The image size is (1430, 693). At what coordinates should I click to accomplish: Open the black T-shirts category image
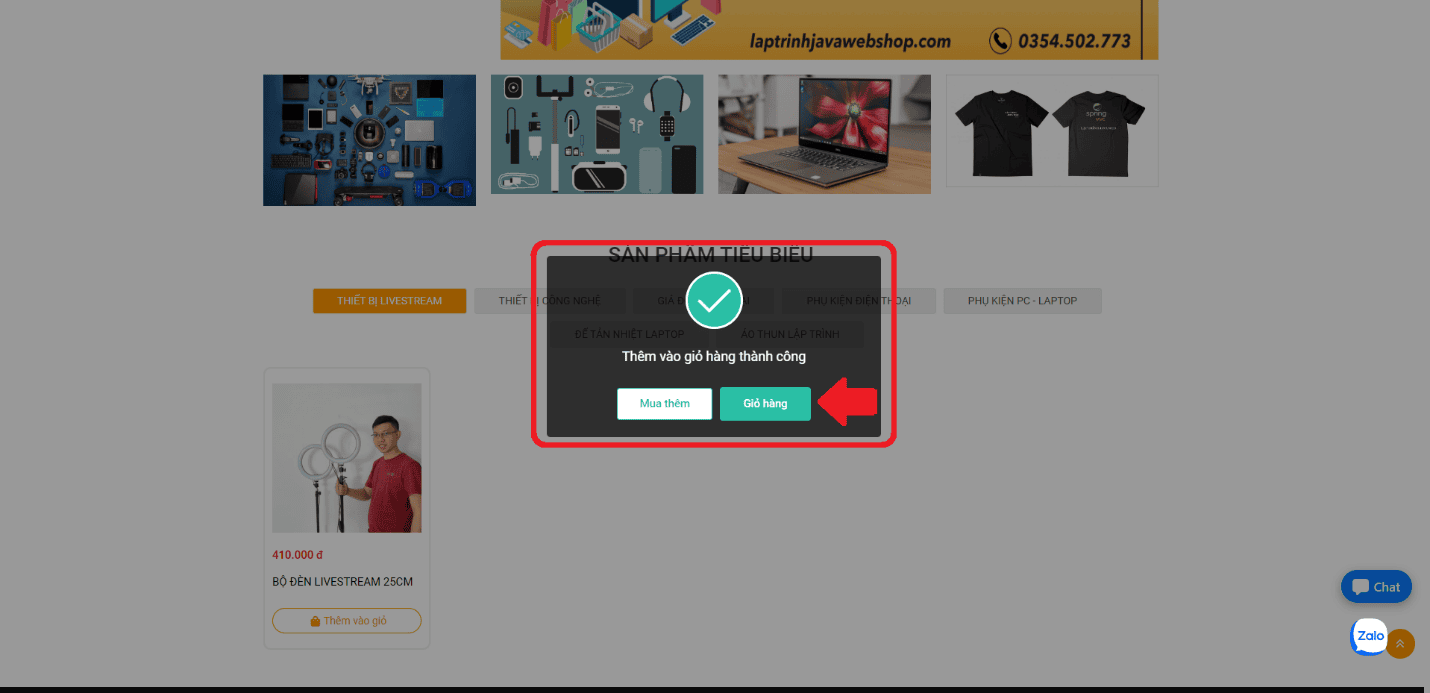coord(1052,131)
